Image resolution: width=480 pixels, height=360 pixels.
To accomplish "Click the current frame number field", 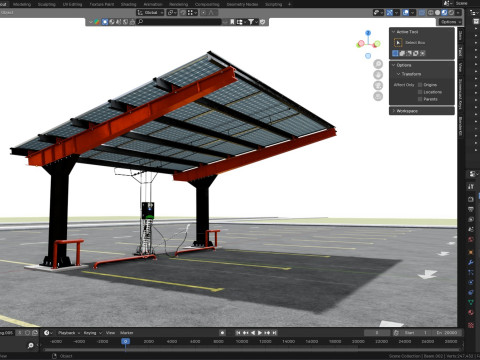I will click(x=377, y=333).
